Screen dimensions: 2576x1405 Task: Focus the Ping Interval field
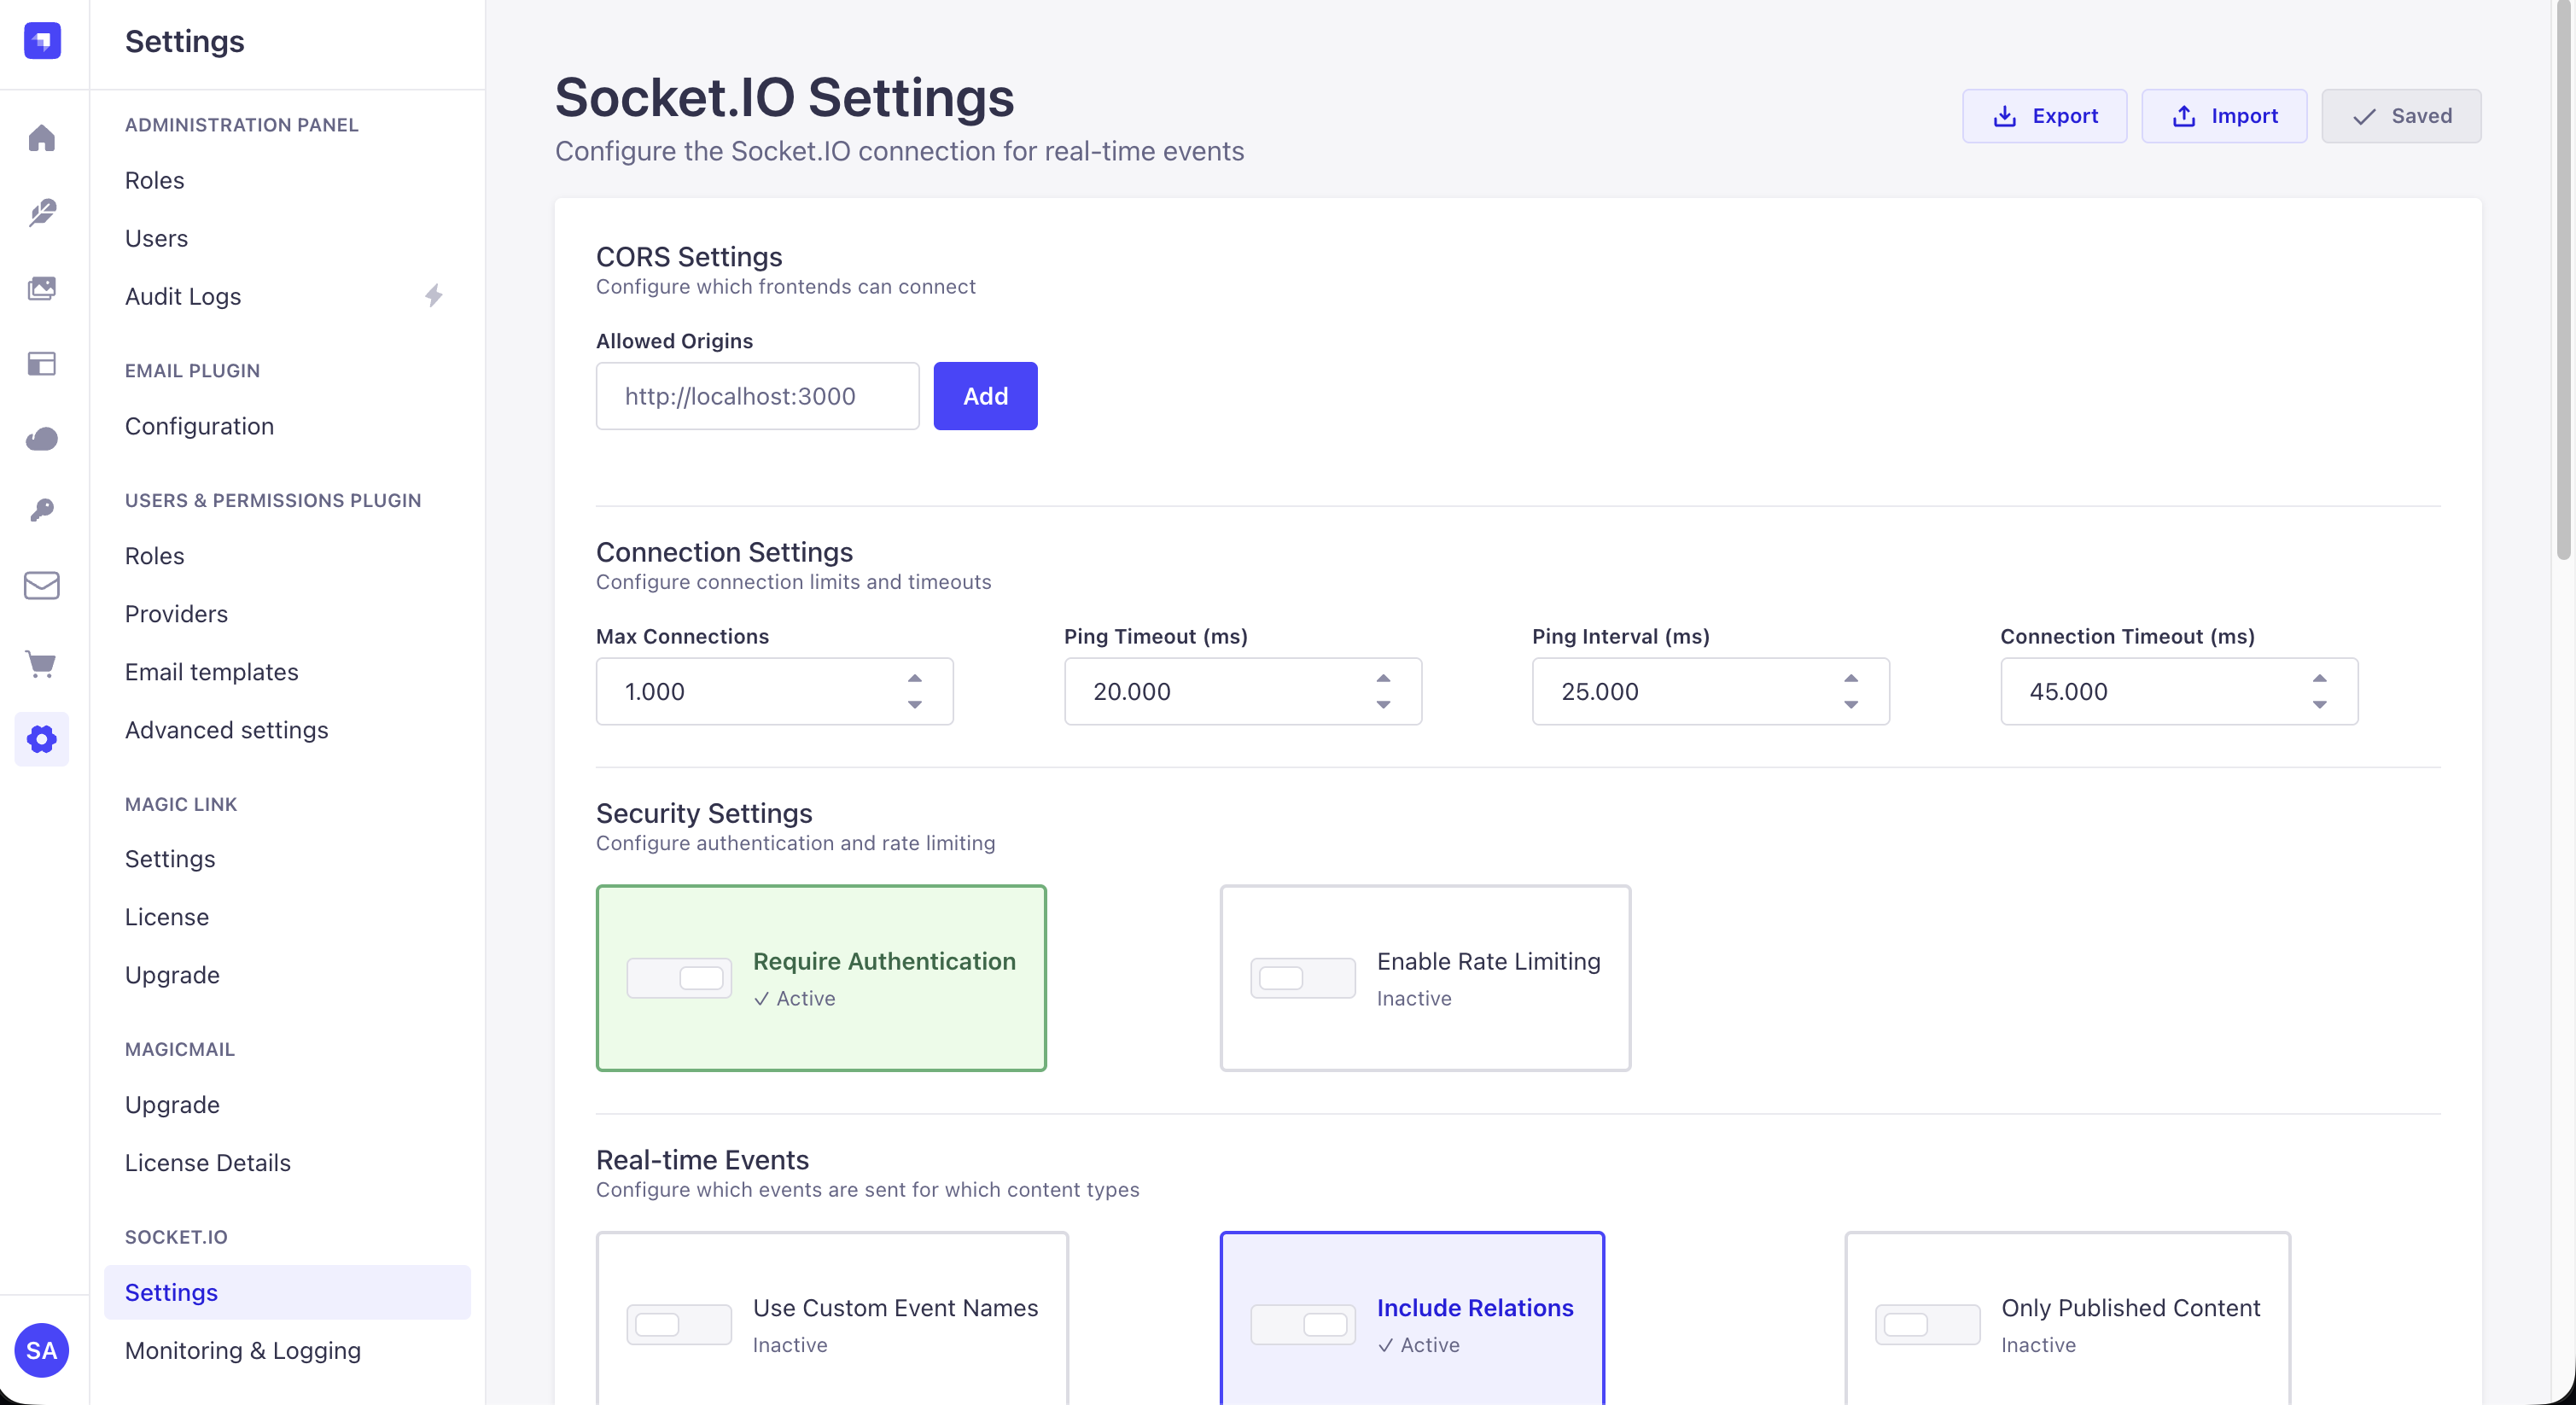click(x=1710, y=691)
